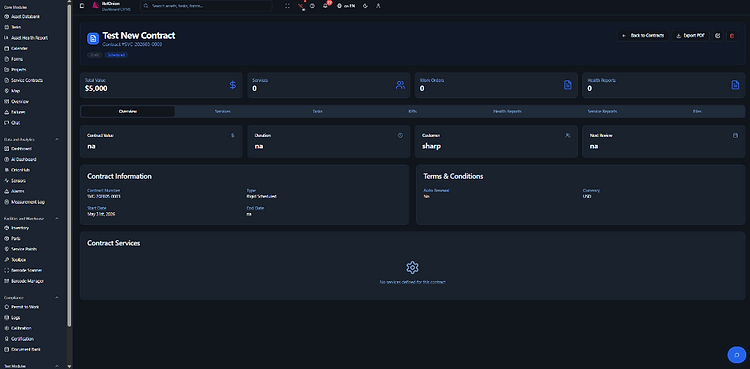Screen dimensions: 750x369
Task: Click the search assets, tasks, forms field
Action: tap(206, 6)
